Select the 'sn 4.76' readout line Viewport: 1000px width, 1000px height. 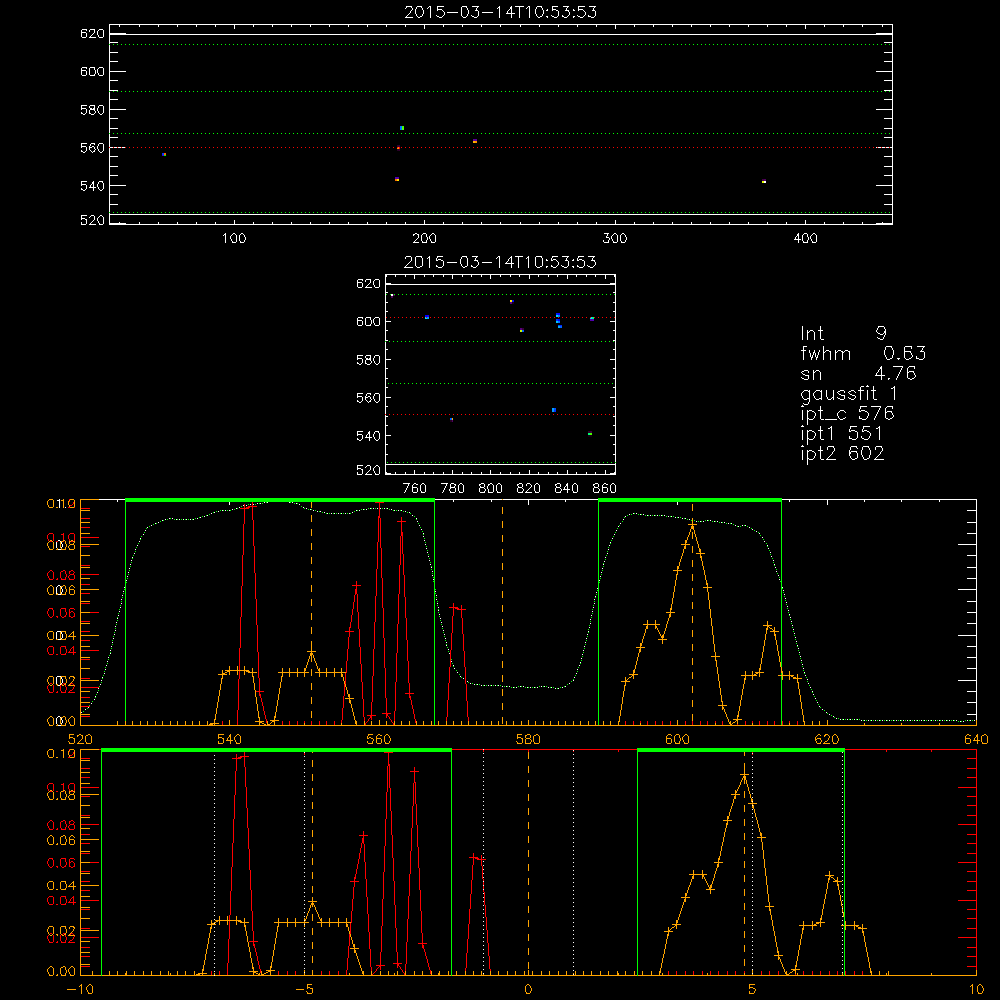point(858,373)
